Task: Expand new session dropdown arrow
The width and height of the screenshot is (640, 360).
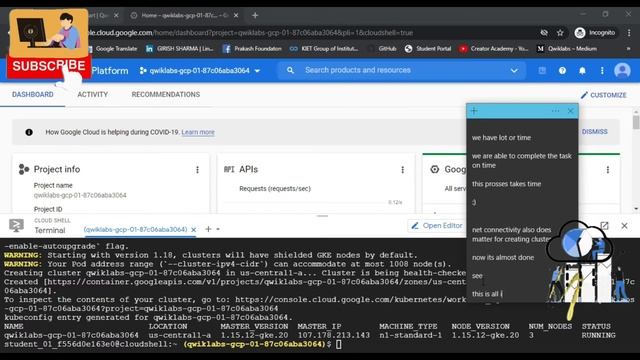Action: [x=218, y=229]
